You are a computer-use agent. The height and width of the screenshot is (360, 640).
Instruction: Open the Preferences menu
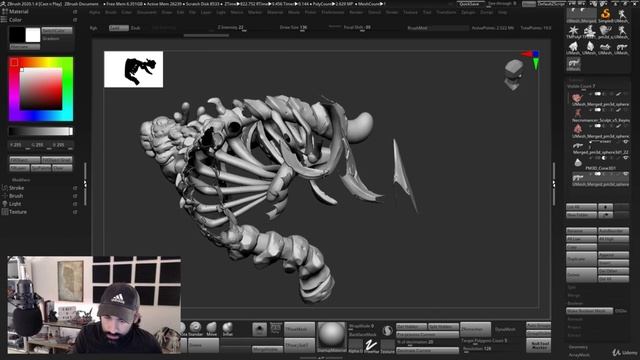[333, 12]
